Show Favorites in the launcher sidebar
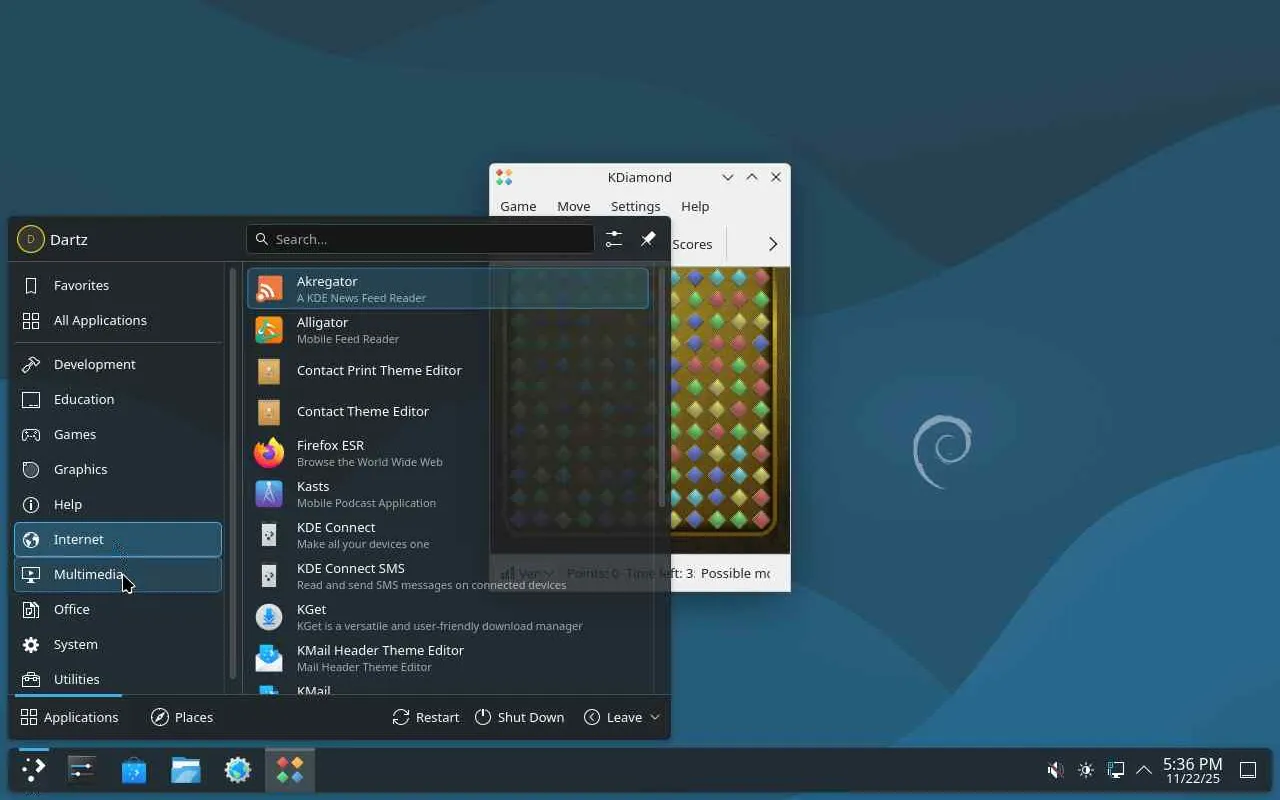This screenshot has height=800, width=1280. click(x=118, y=285)
